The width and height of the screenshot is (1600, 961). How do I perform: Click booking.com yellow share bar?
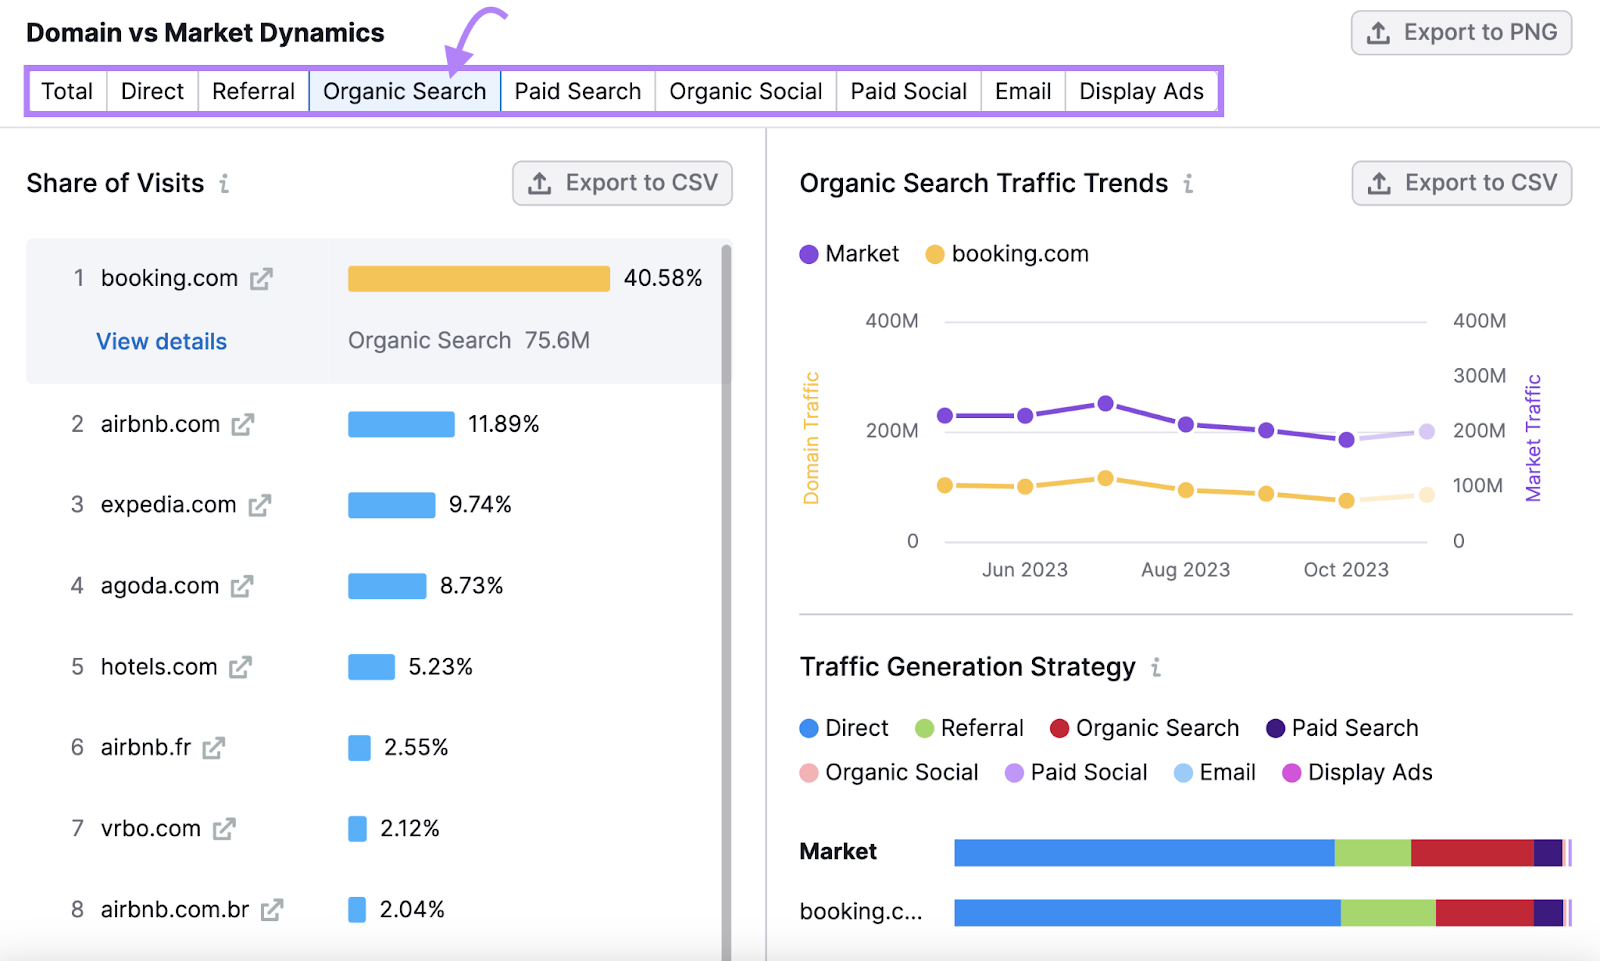click(479, 278)
